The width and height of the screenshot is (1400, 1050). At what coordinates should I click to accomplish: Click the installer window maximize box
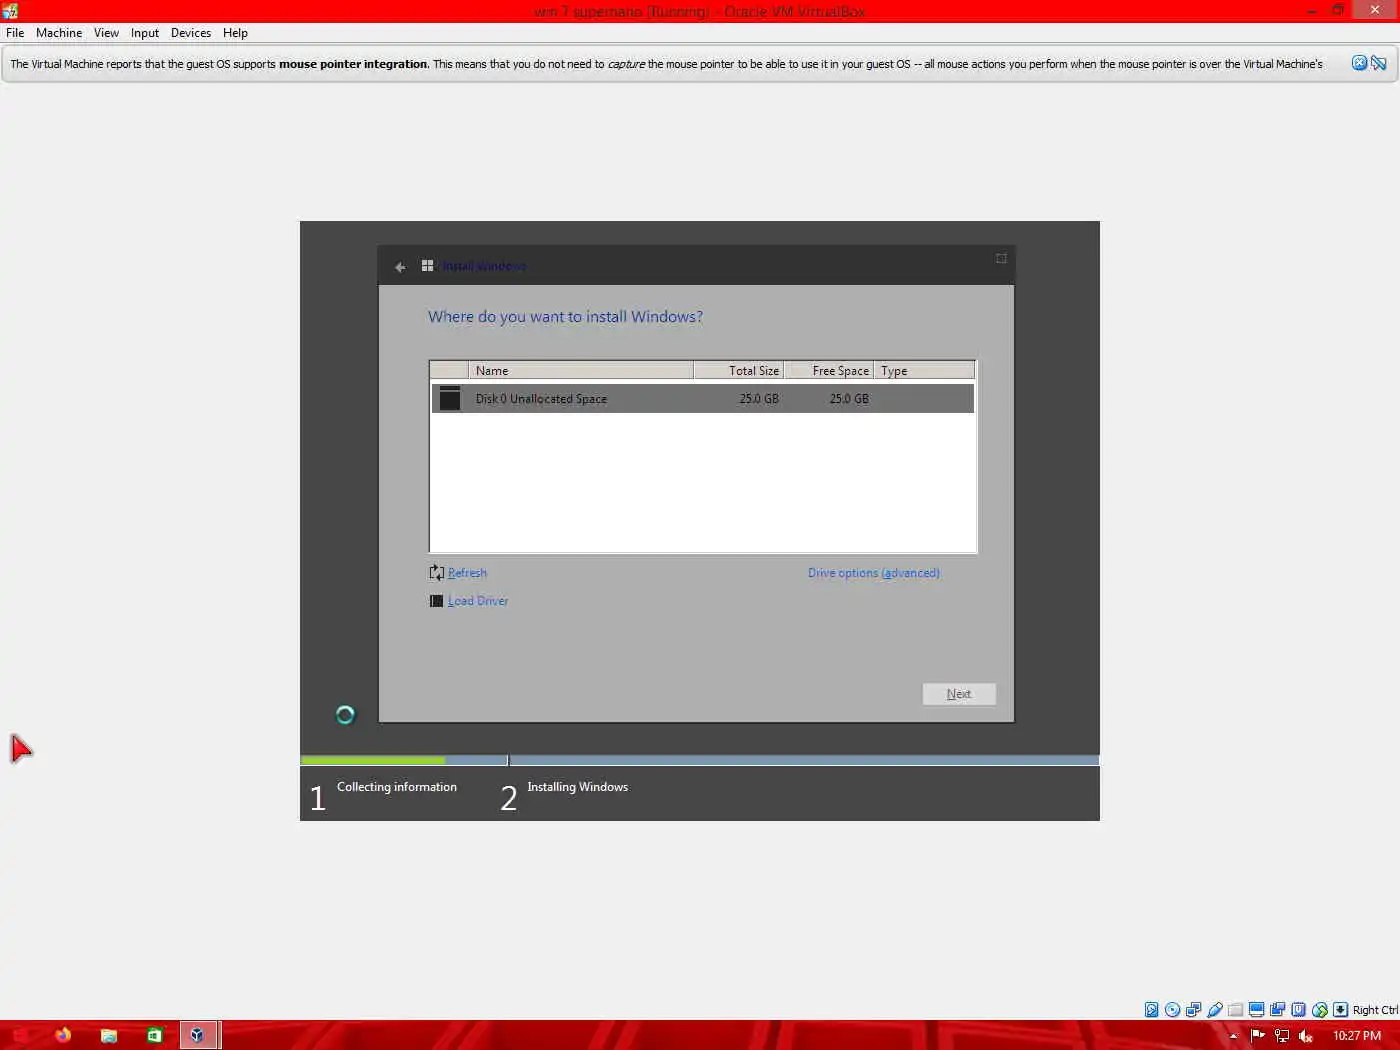coord(1001,258)
